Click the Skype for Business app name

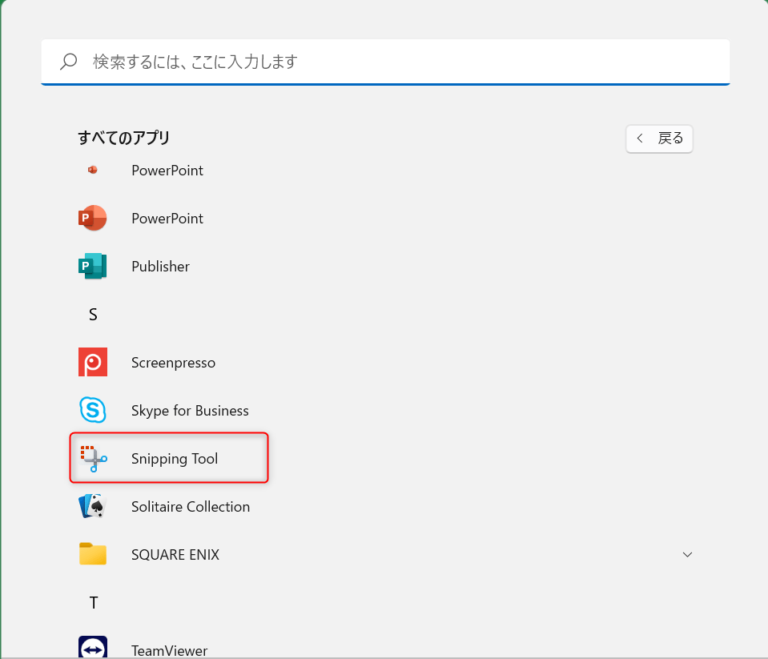click(190, 410)
